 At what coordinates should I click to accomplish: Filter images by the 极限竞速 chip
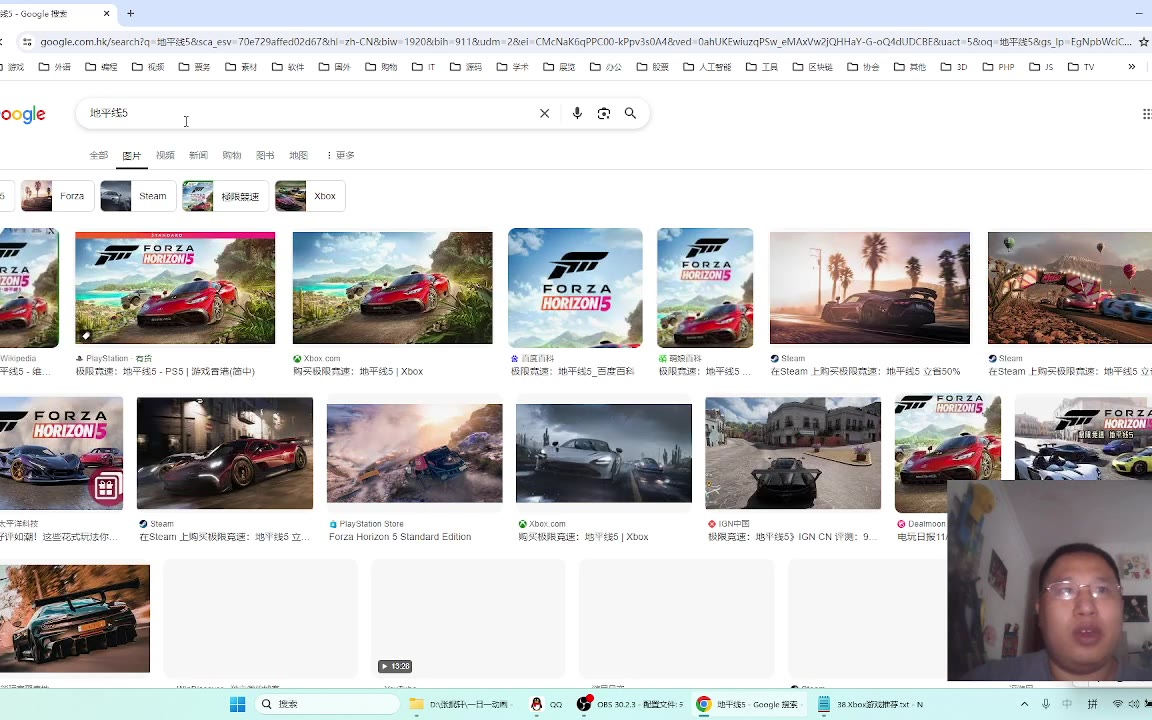pos(226,196)
